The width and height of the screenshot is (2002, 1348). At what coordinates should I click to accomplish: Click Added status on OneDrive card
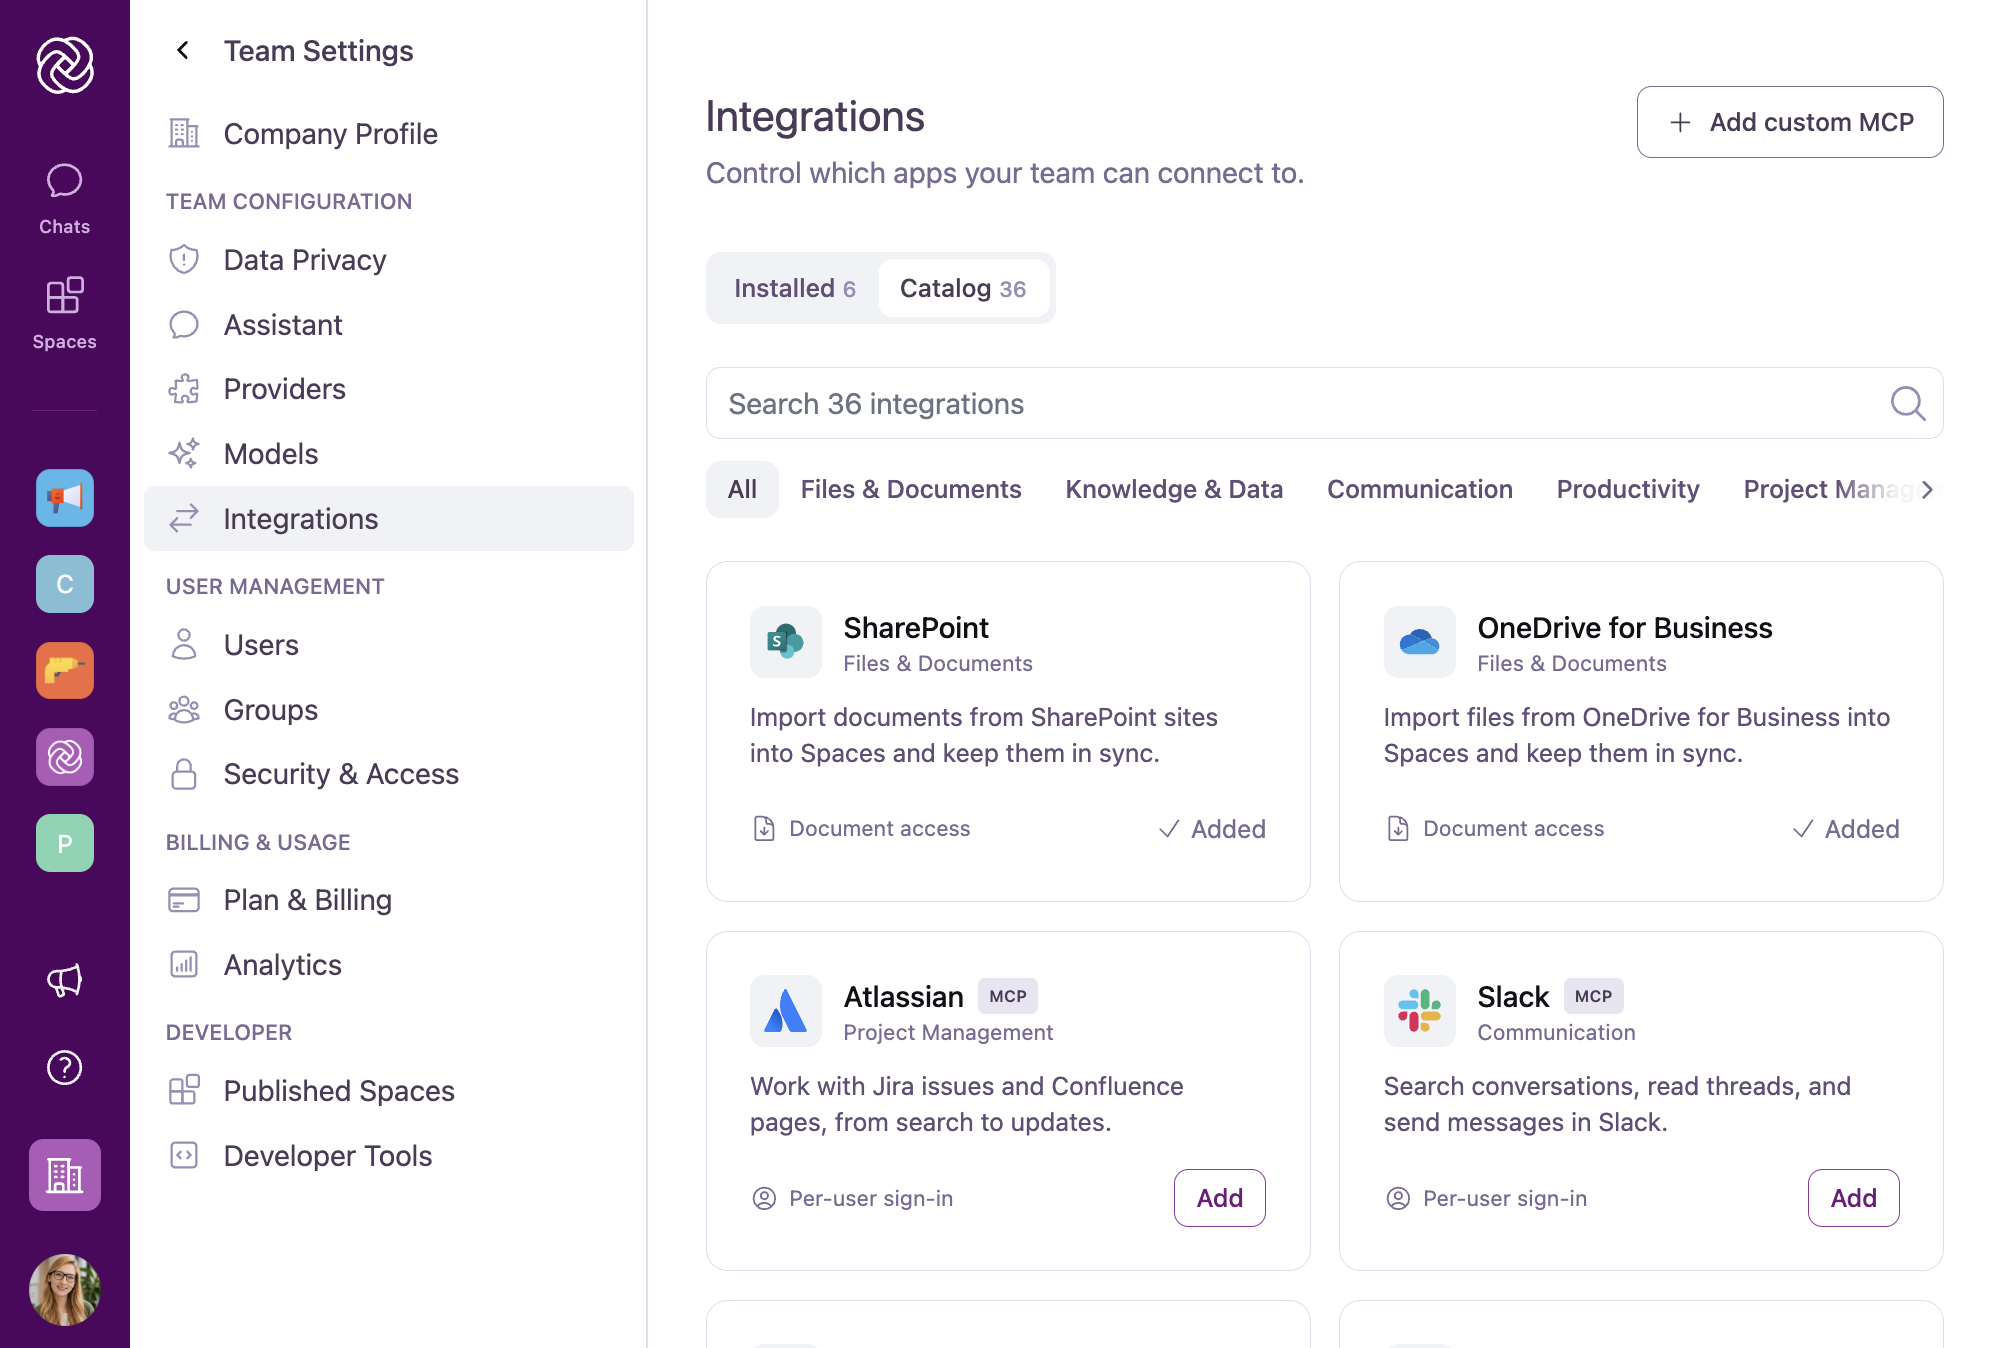click(x=1846, y=829)
